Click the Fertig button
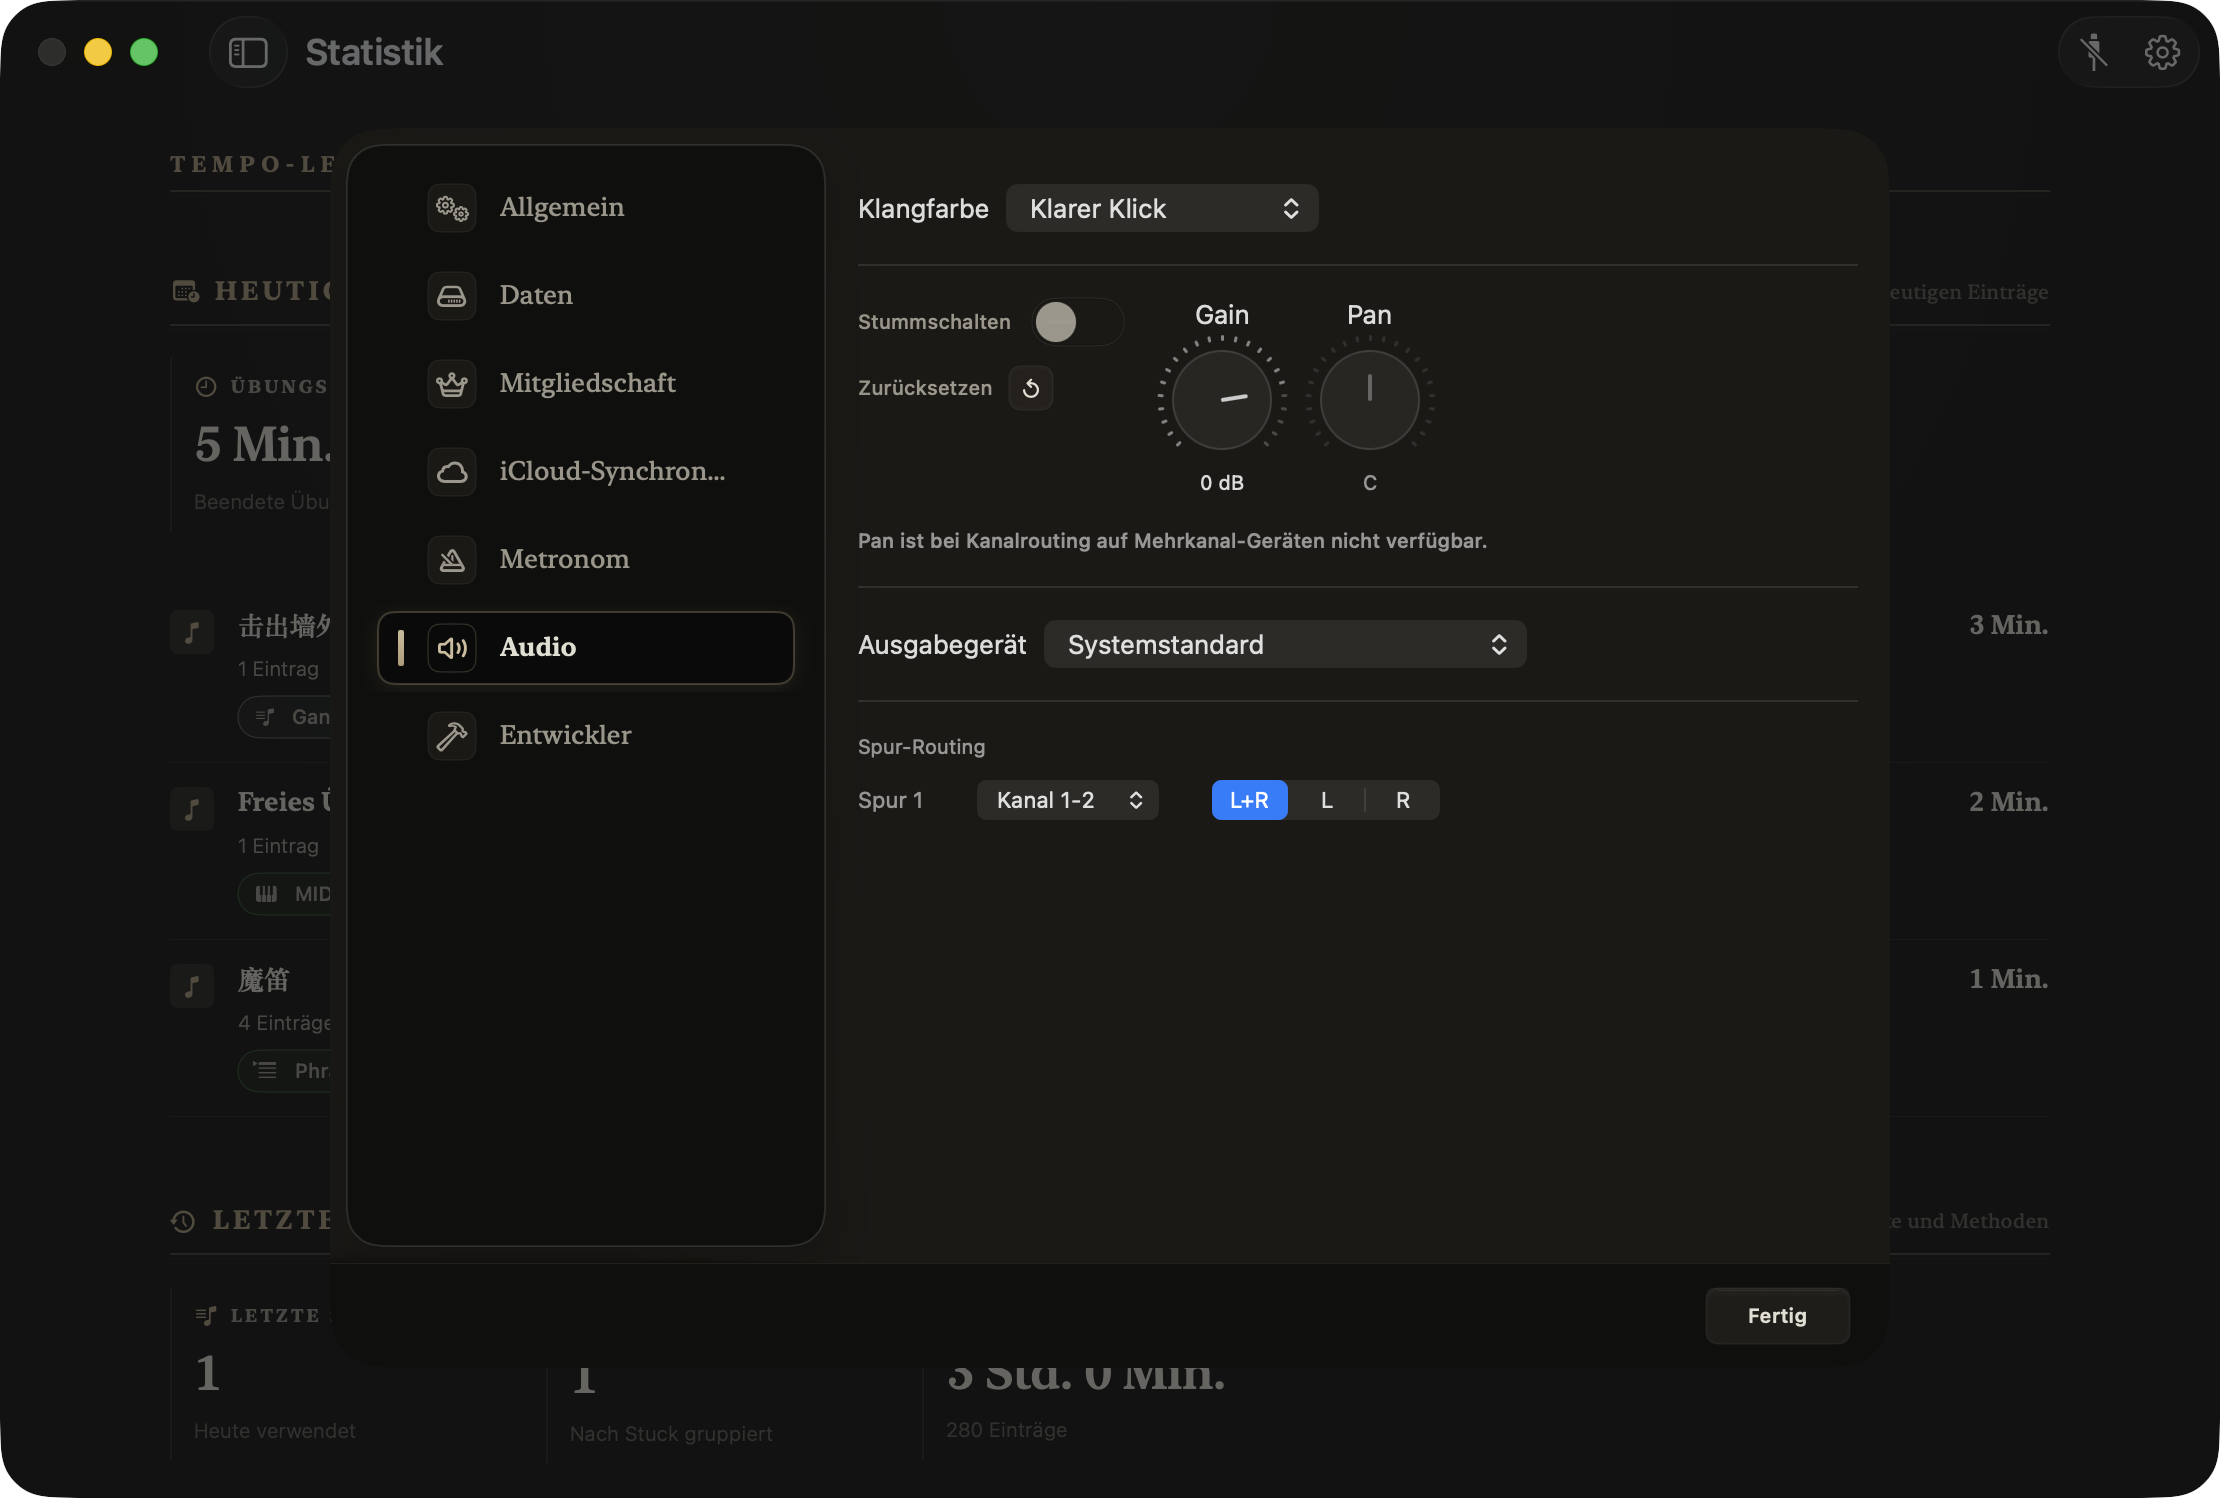The image size is (2220, 1498). (1777, 1316)
